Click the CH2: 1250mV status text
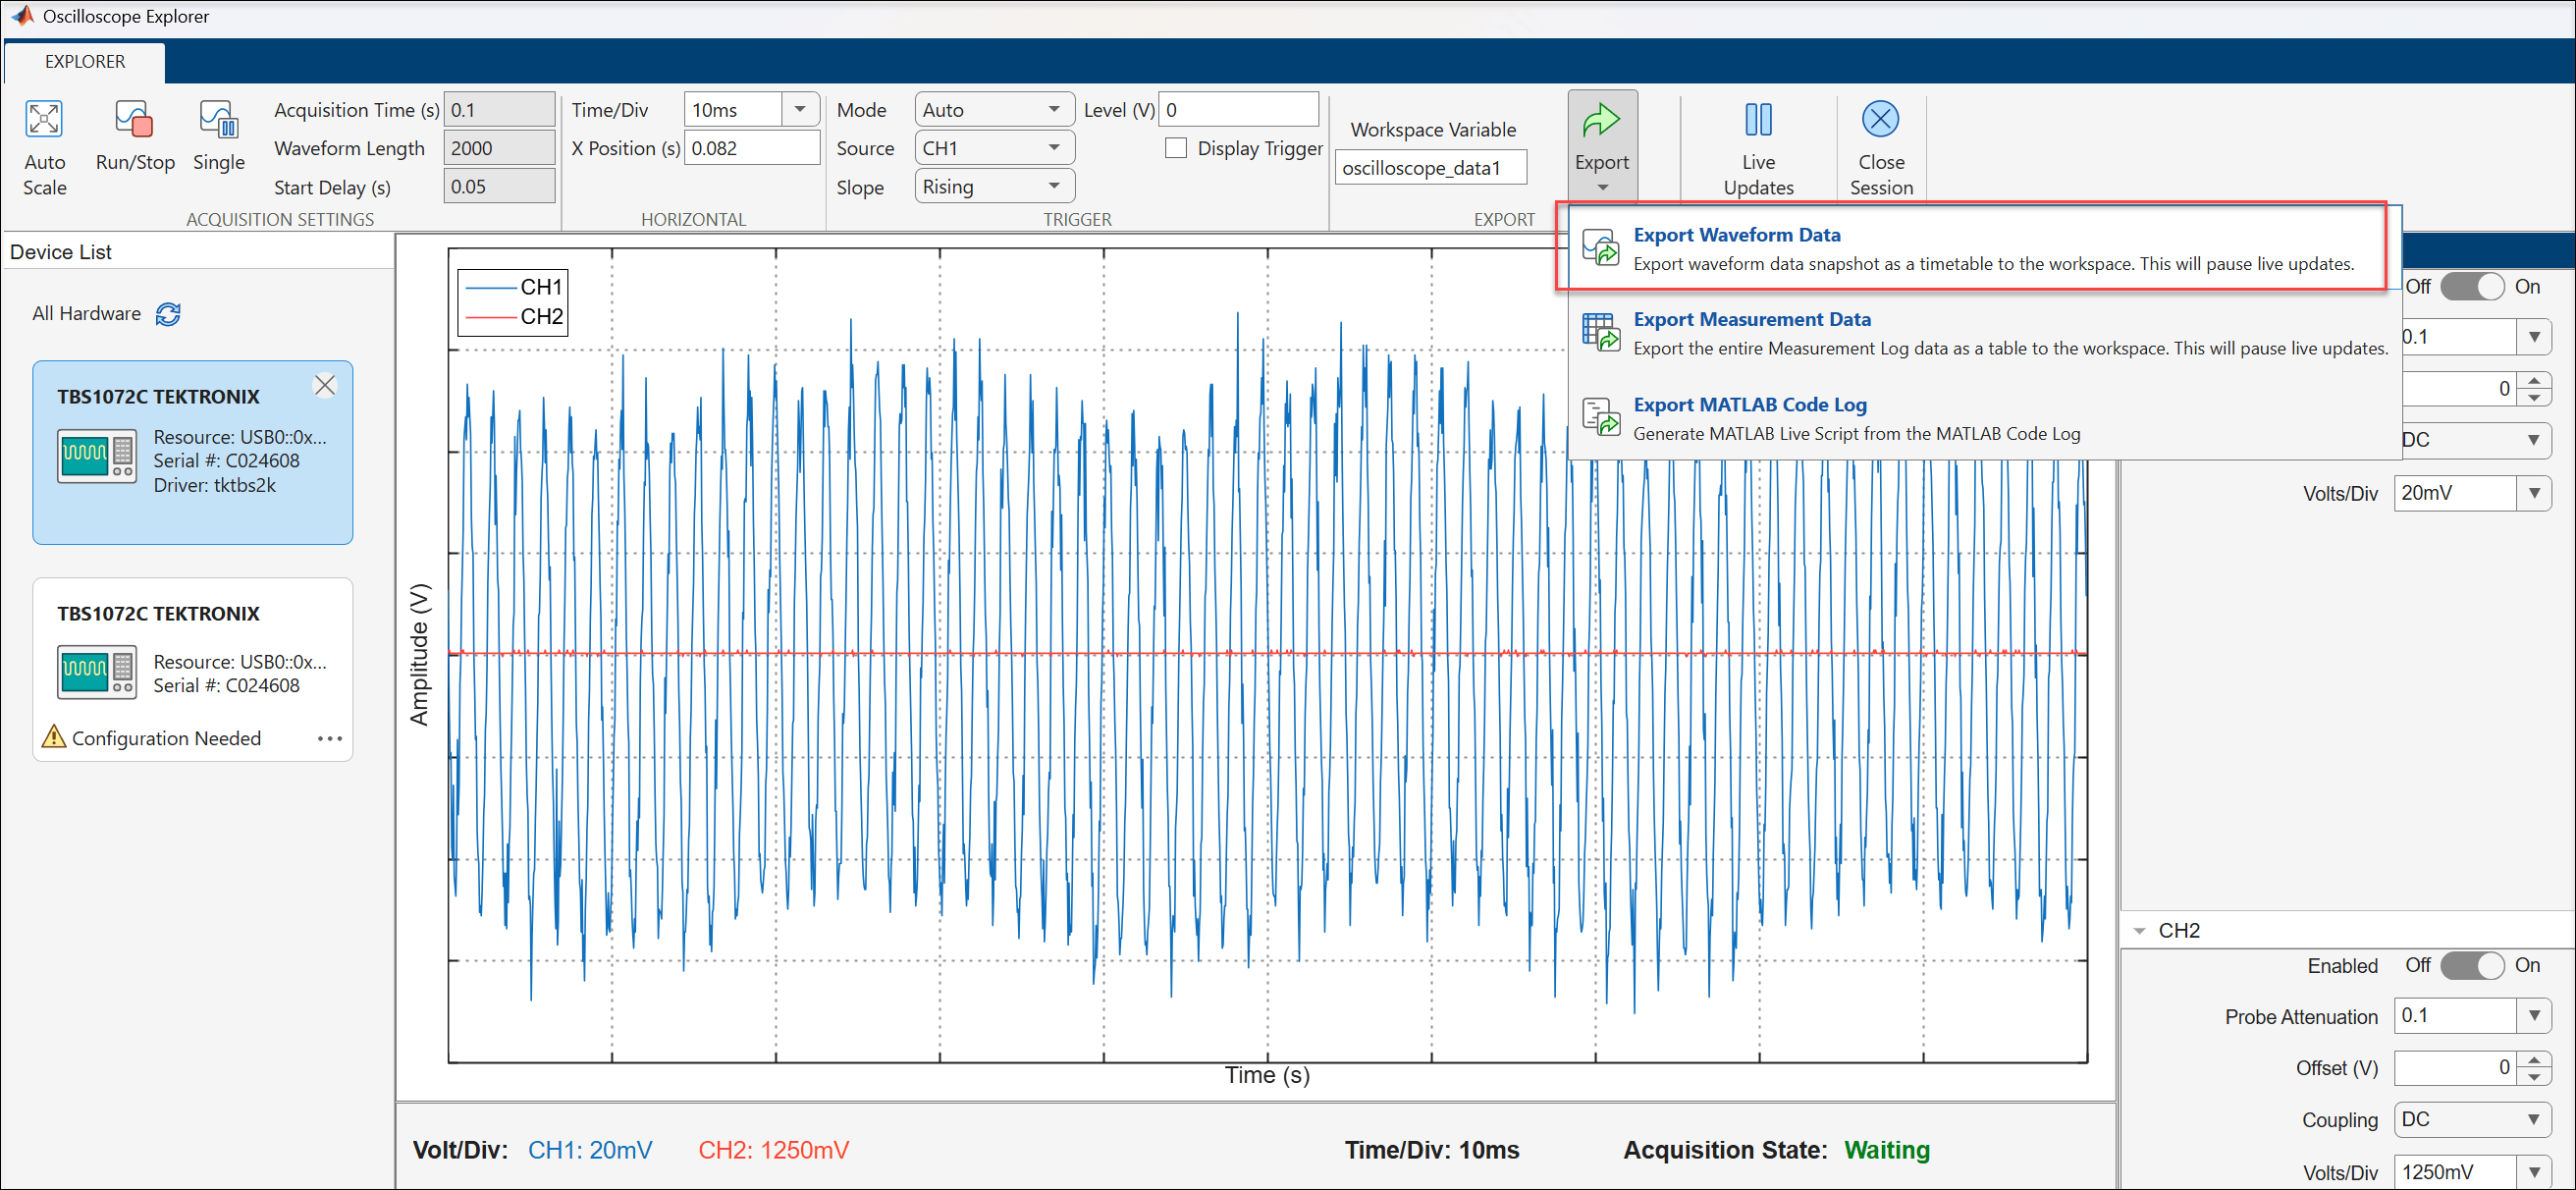The width and height of the screenshot is (2576, 1190). click(x=773, y=1150)
